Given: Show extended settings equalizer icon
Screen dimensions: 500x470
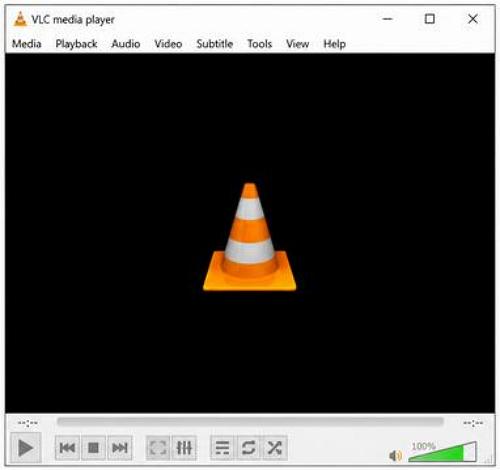Looking at the screenshot, I should [x=184, y=448].
